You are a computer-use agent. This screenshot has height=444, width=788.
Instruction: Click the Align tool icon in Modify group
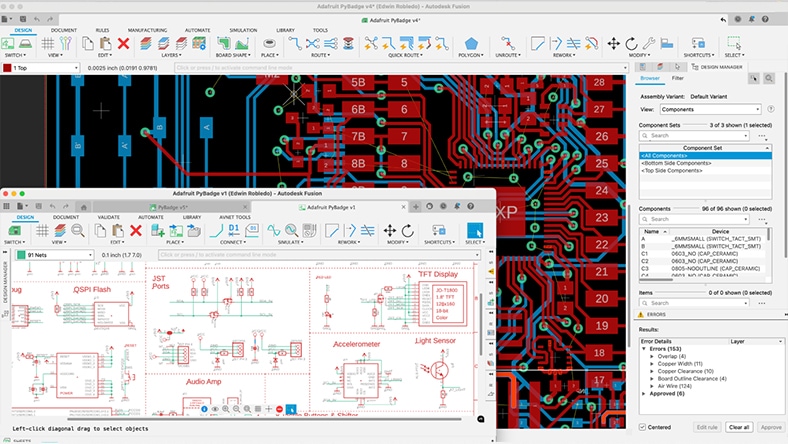pyautogui.click(x=667, y=44)
